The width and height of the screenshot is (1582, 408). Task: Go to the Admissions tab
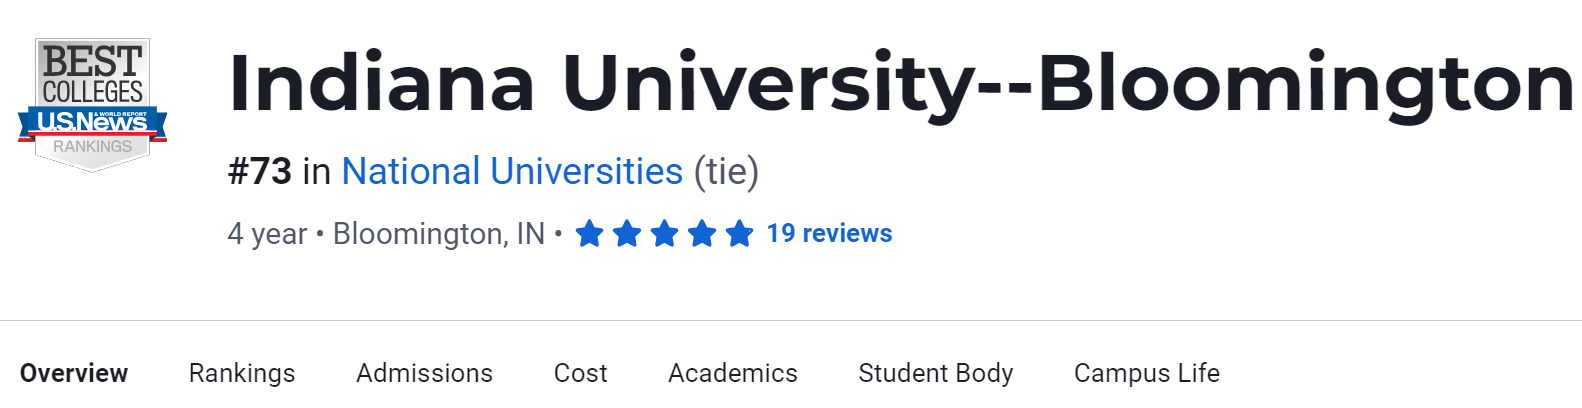(x=424, y=373)
